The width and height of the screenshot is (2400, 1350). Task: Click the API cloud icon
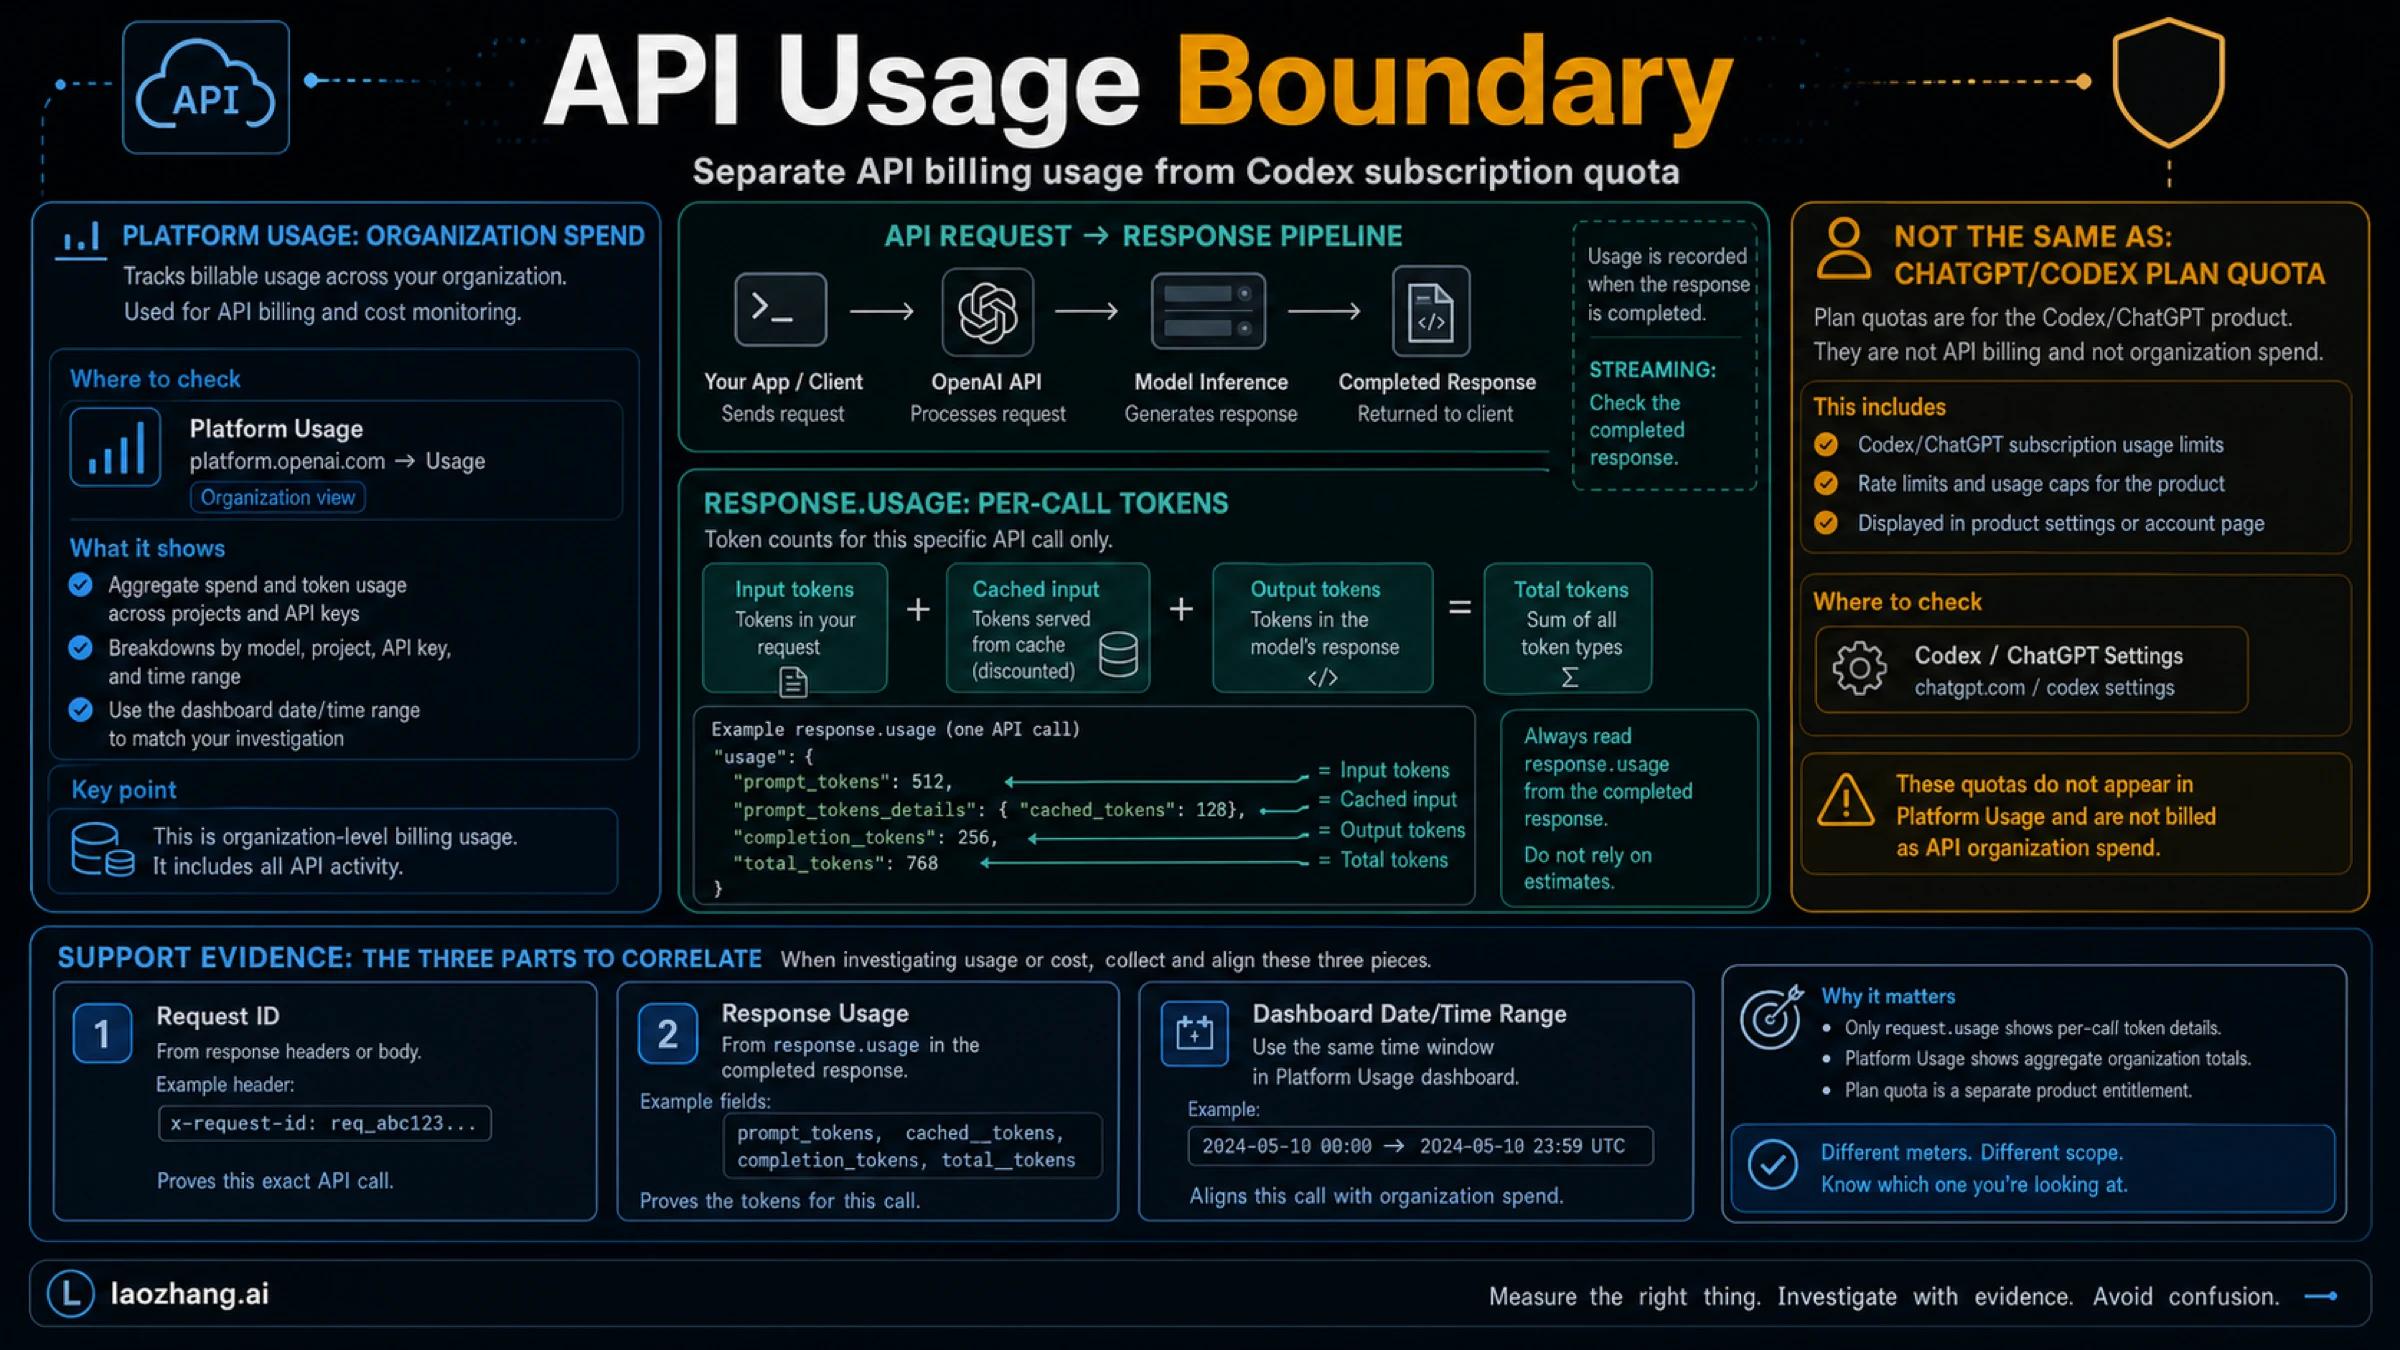pyautogui.click(x=206, y=87)
